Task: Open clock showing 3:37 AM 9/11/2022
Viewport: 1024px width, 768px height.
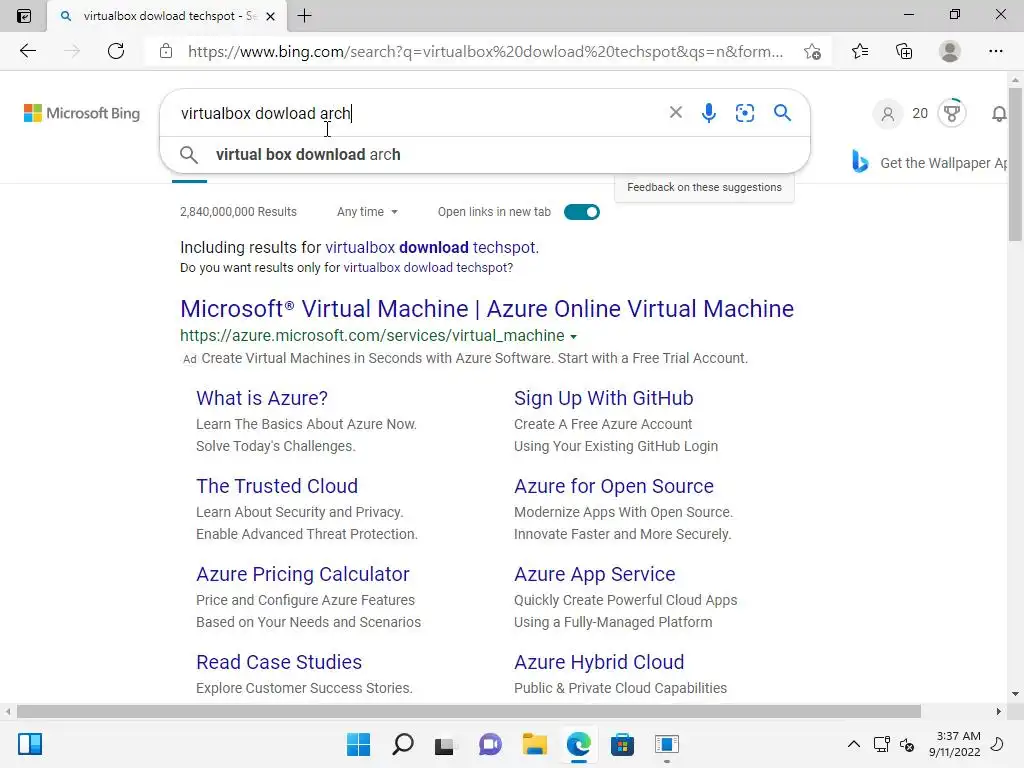Action: point(954,744)
